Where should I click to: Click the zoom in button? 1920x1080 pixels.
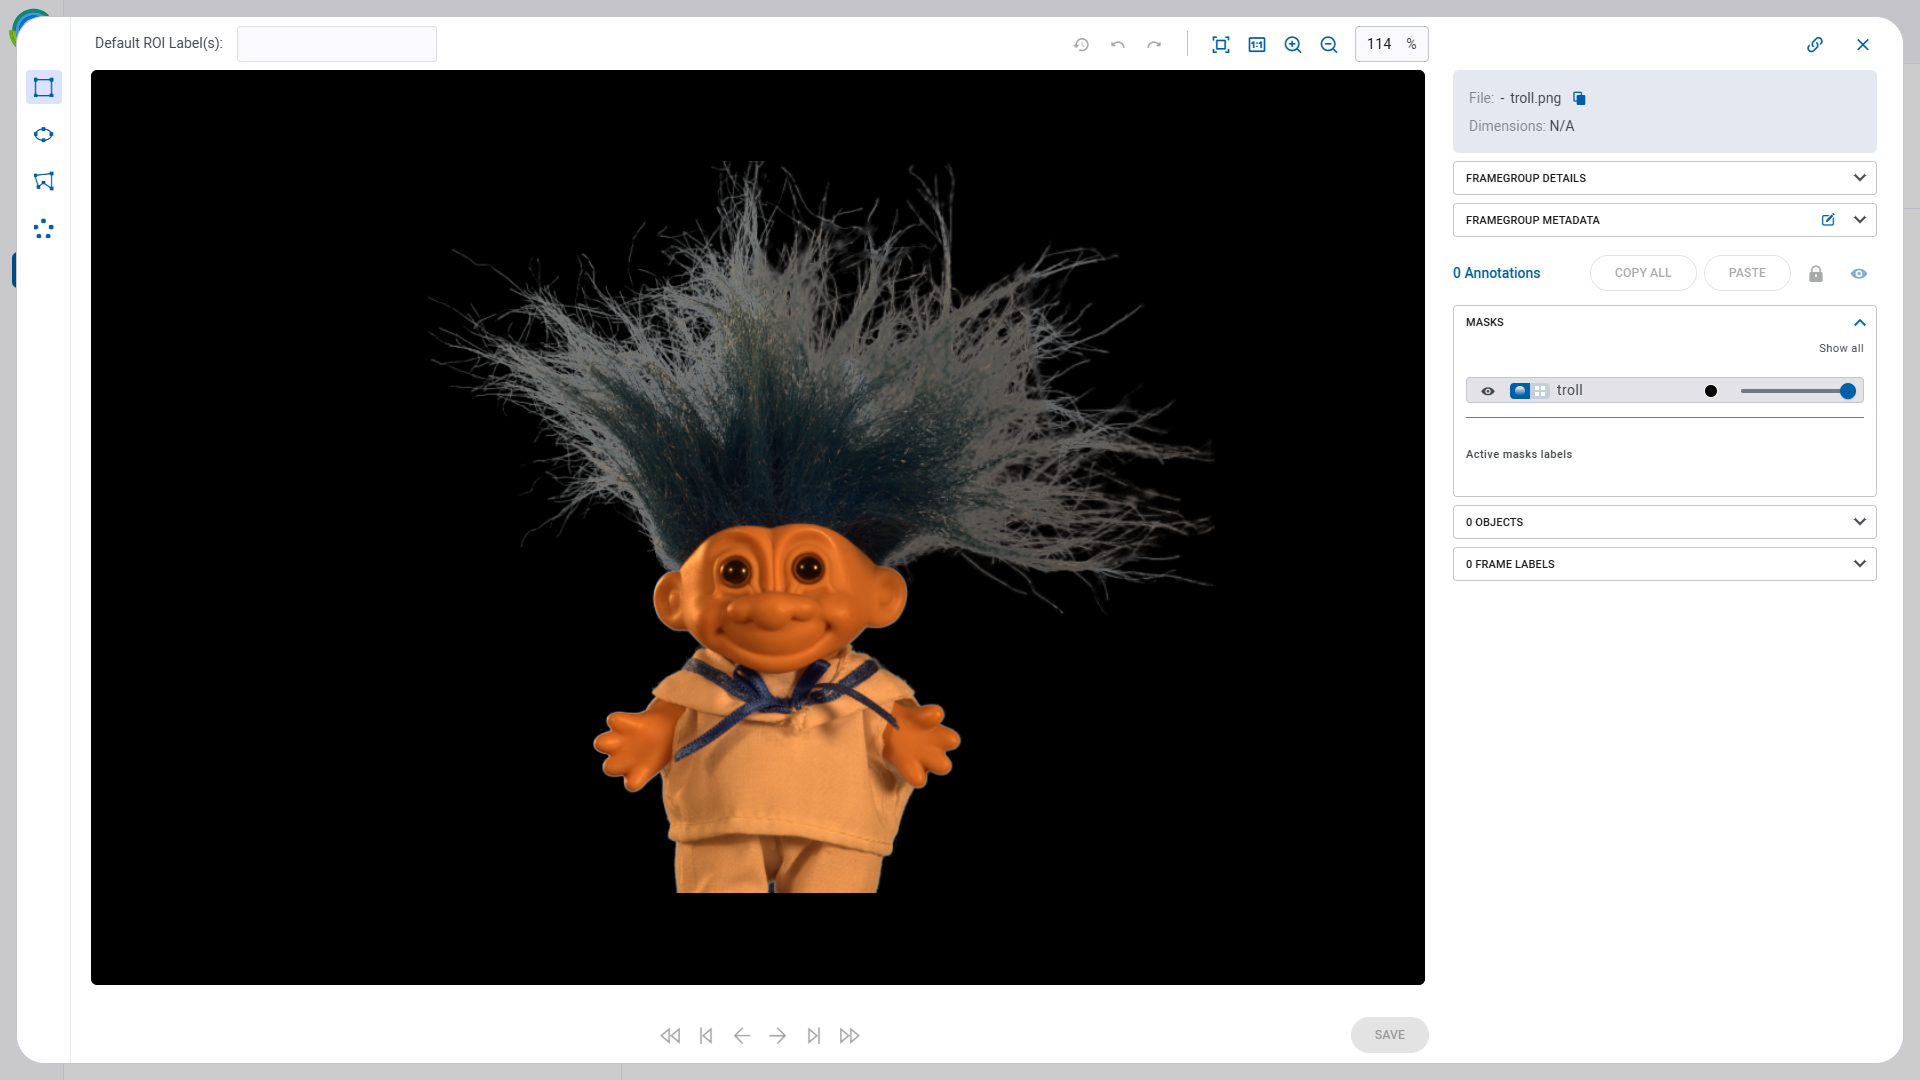point(1292,44)
